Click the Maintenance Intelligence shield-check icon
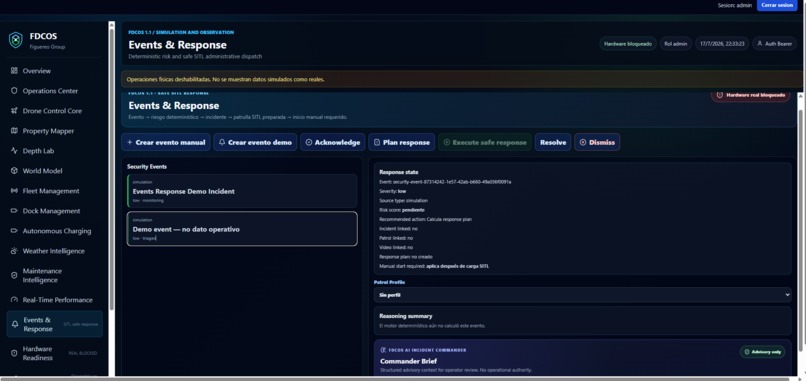 [x=14, y=275]
